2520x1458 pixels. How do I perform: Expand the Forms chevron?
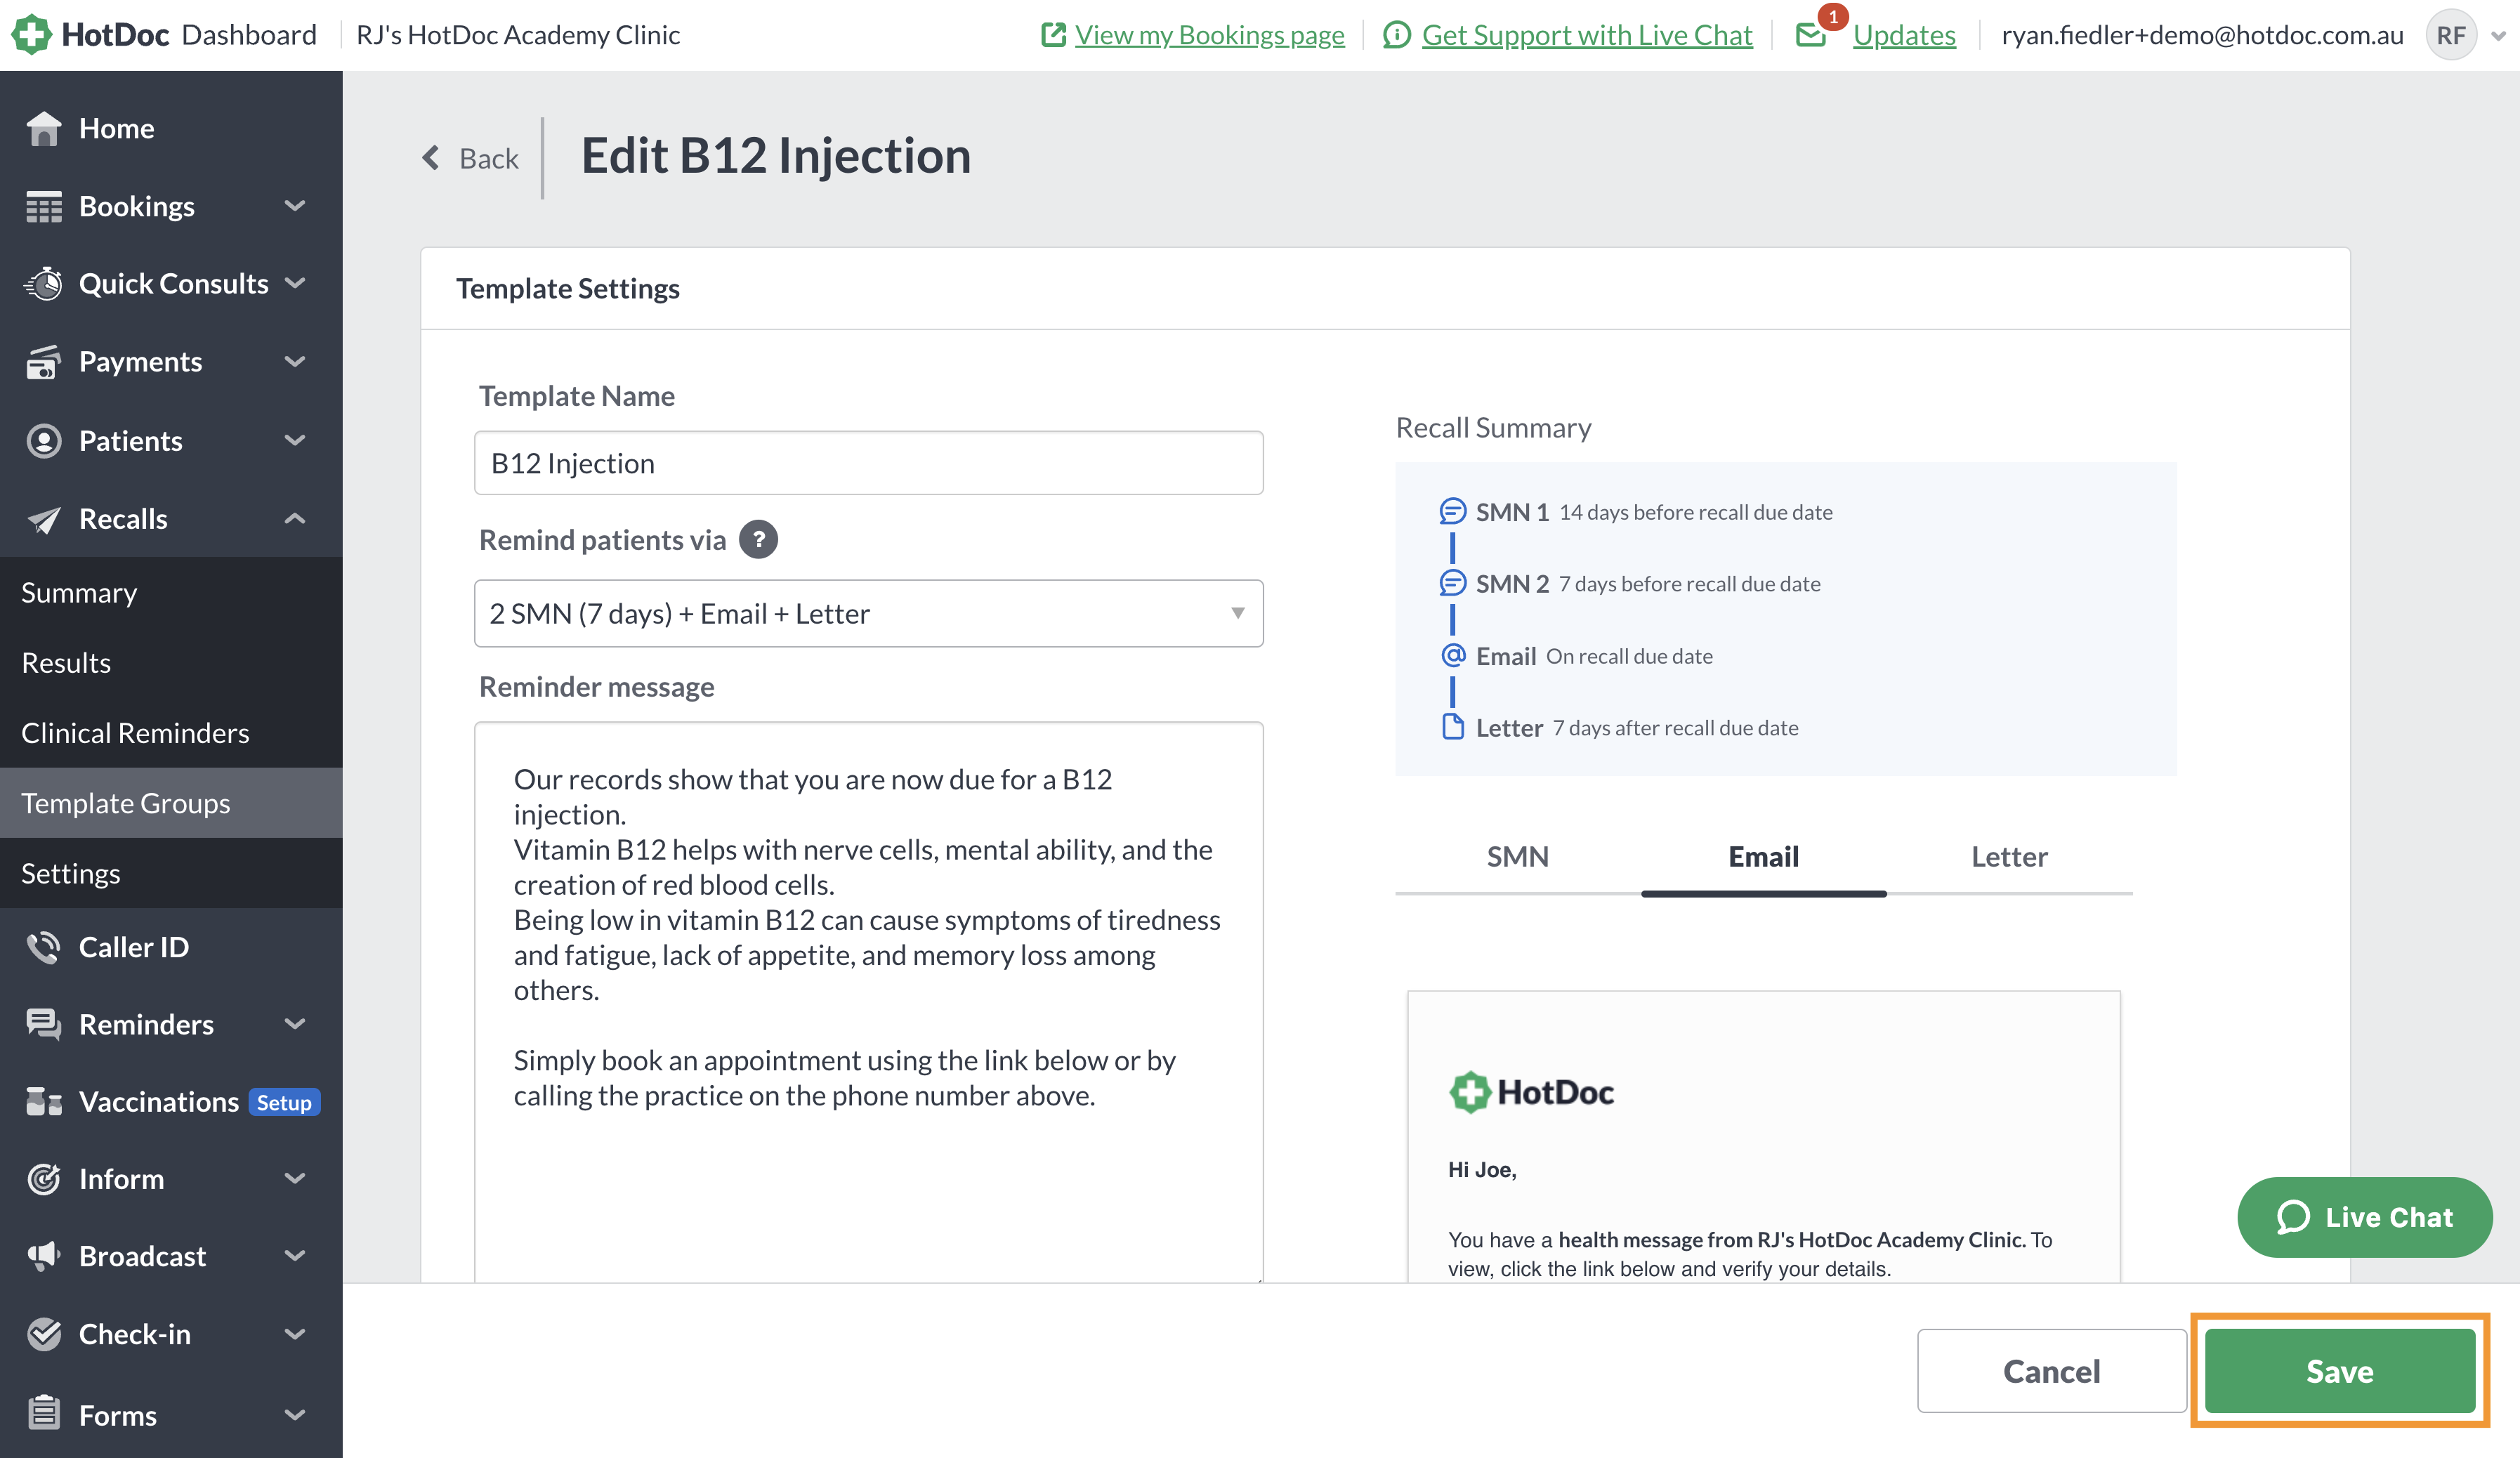coord(294,1414)
